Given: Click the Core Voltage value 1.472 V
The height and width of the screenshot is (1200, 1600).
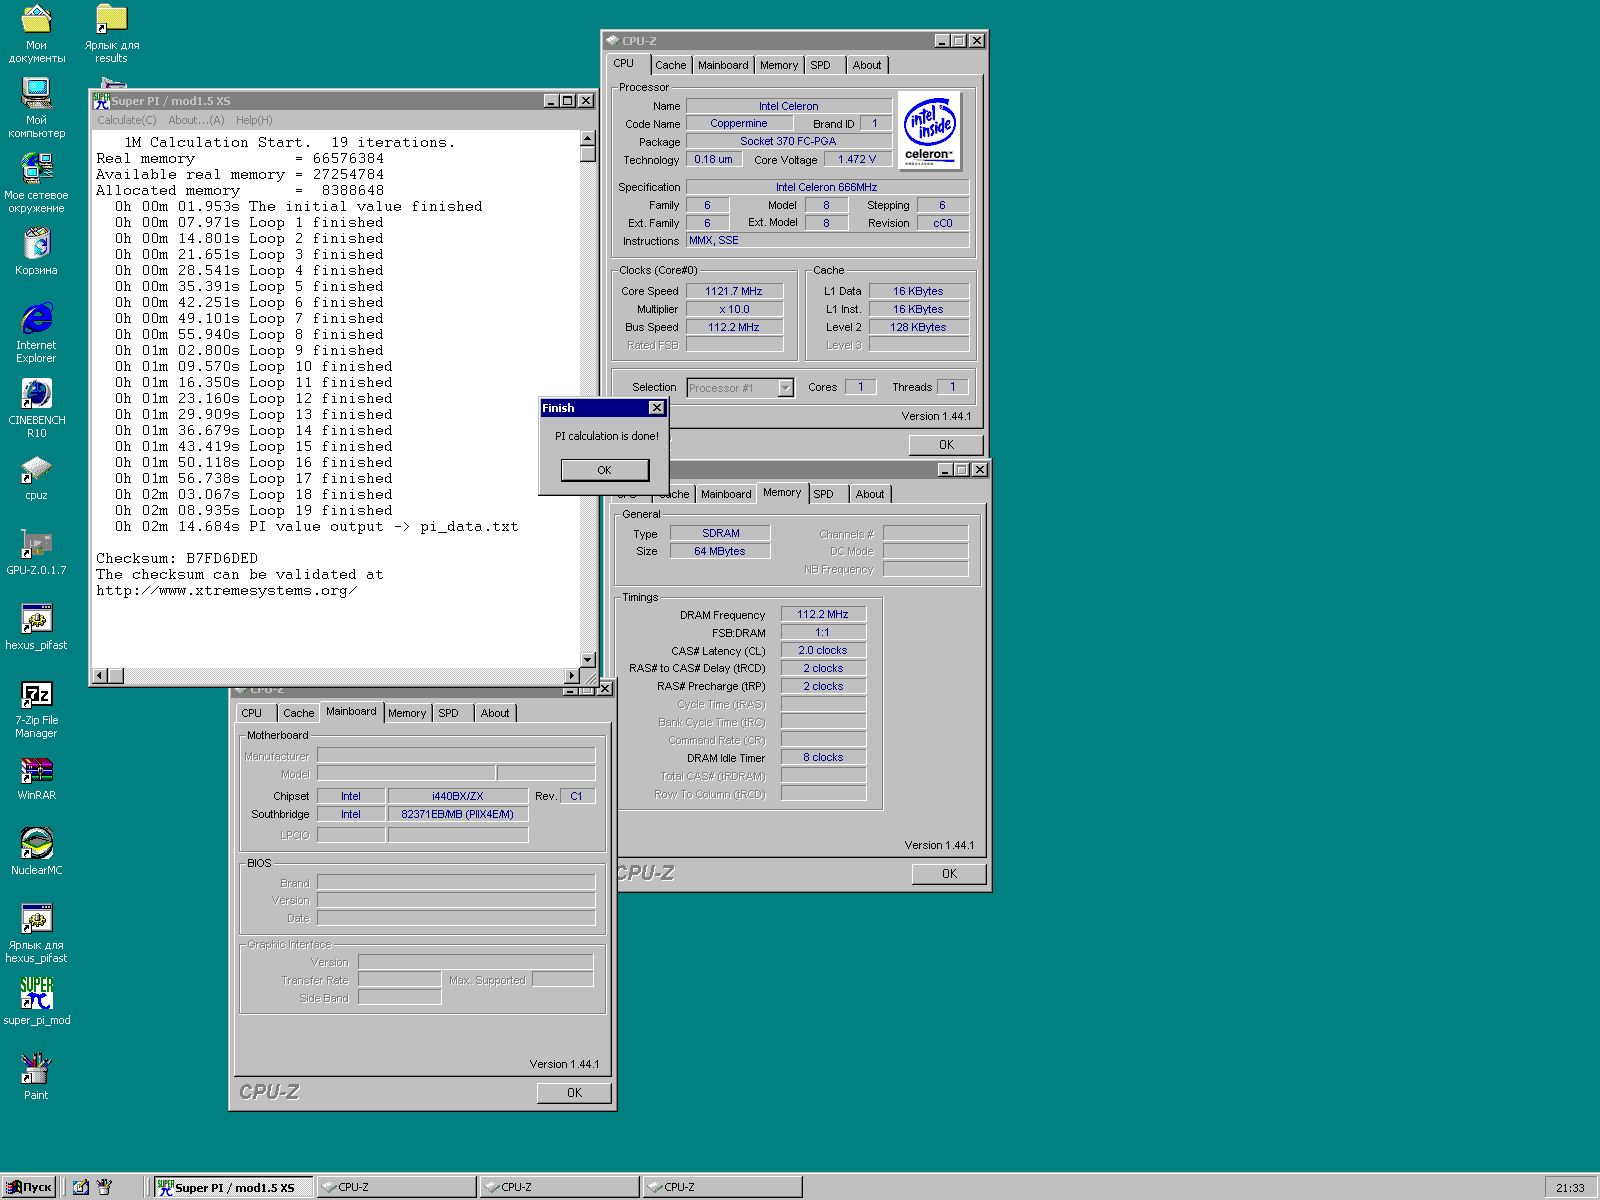Looking at the screenshot, I should click(857, 159).
